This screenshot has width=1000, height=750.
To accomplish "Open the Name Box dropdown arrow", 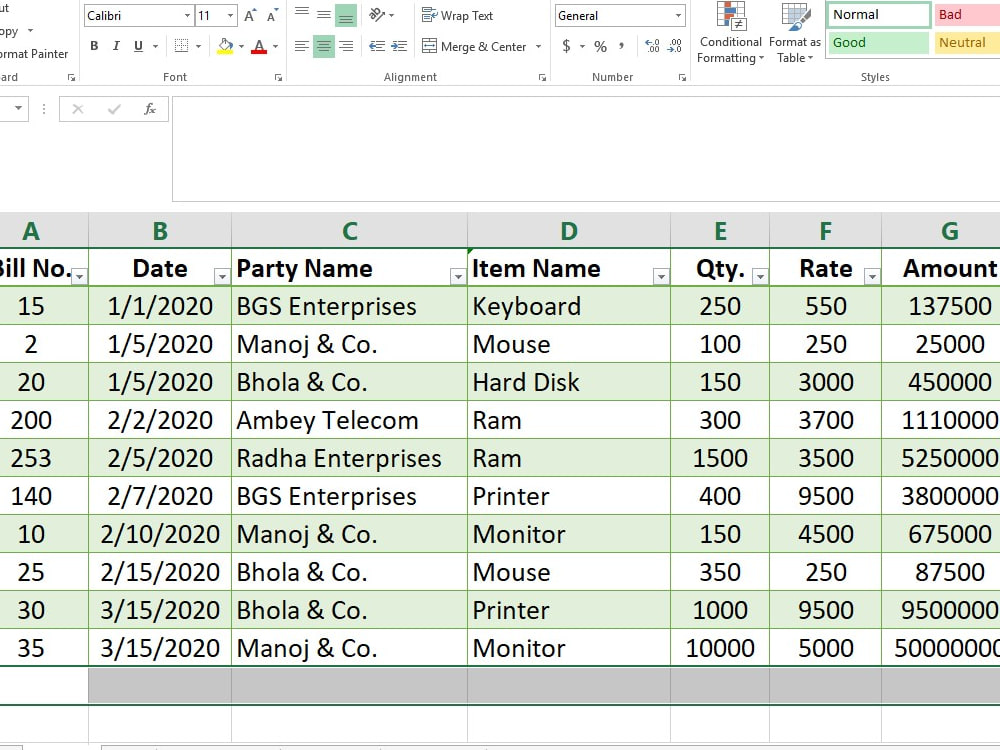I will 18,108.
